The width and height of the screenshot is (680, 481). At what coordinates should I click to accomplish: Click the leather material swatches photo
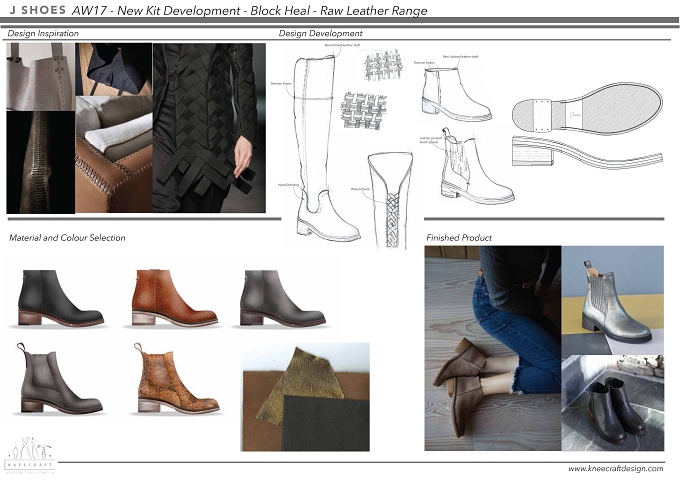[x=305, y=397]
